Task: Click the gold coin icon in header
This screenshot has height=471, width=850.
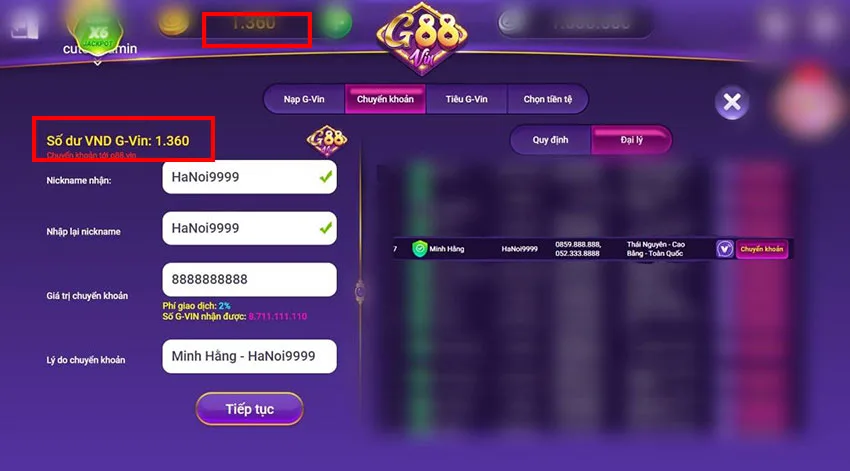Action: (x=173, y=23)
